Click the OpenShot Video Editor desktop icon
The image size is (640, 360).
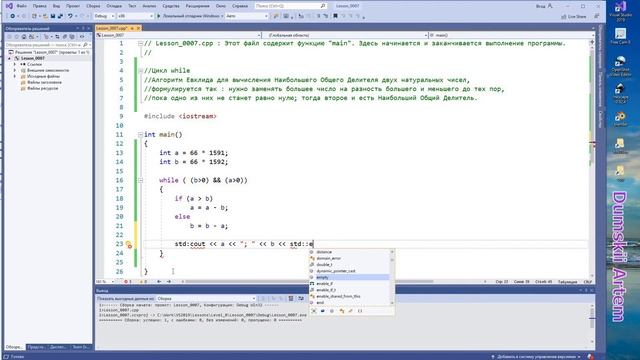point(620,66)
